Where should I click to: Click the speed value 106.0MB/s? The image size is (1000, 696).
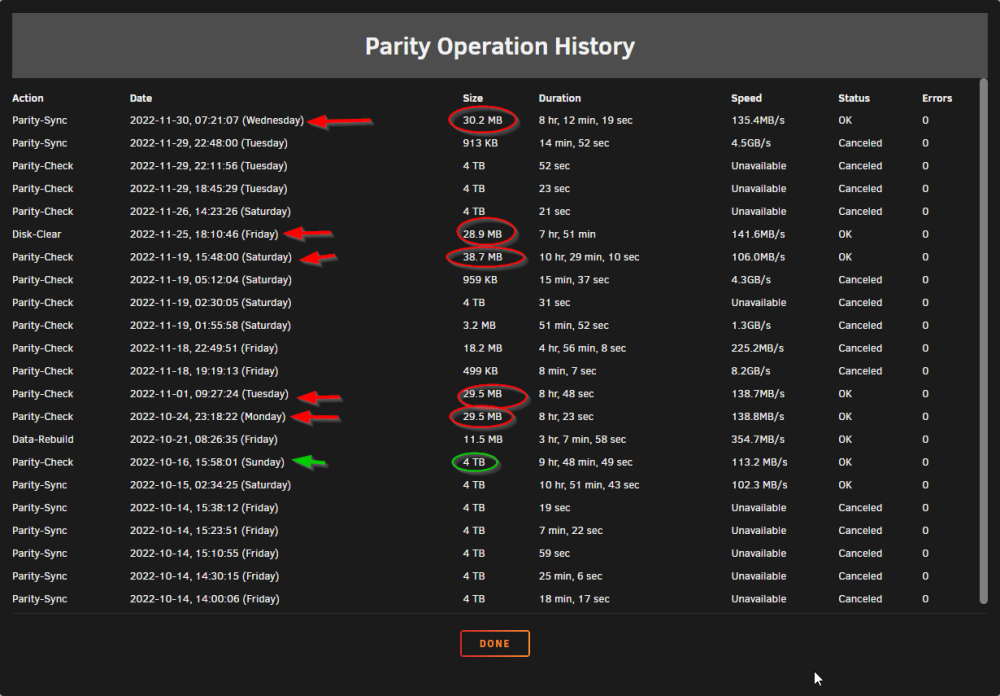758,257
